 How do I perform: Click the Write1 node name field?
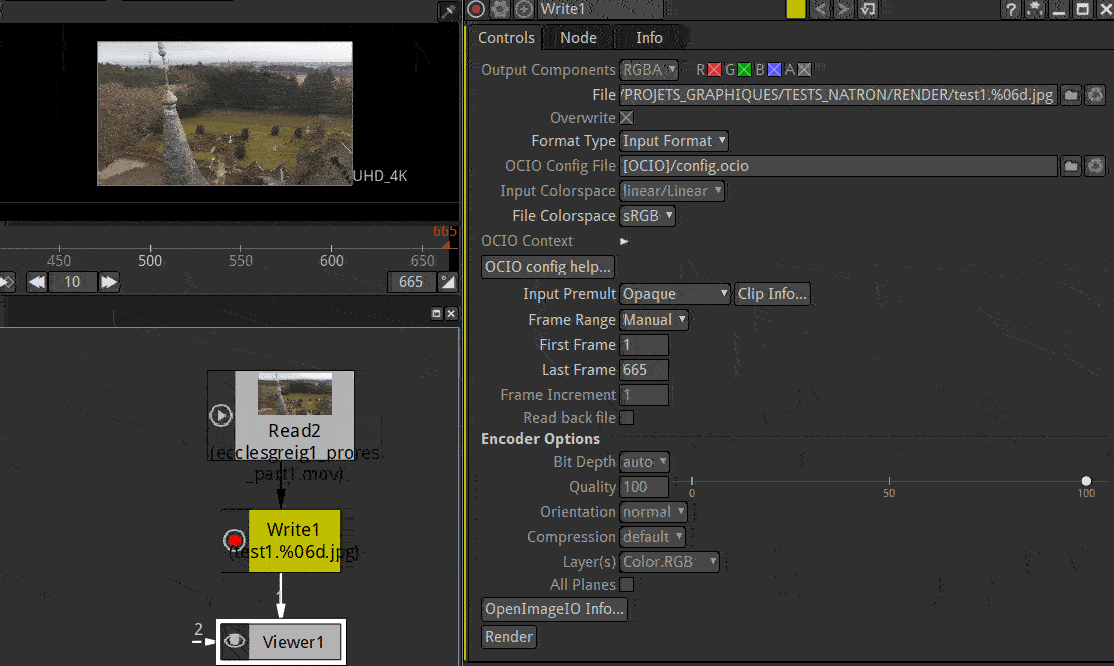(x=600, y=9)
